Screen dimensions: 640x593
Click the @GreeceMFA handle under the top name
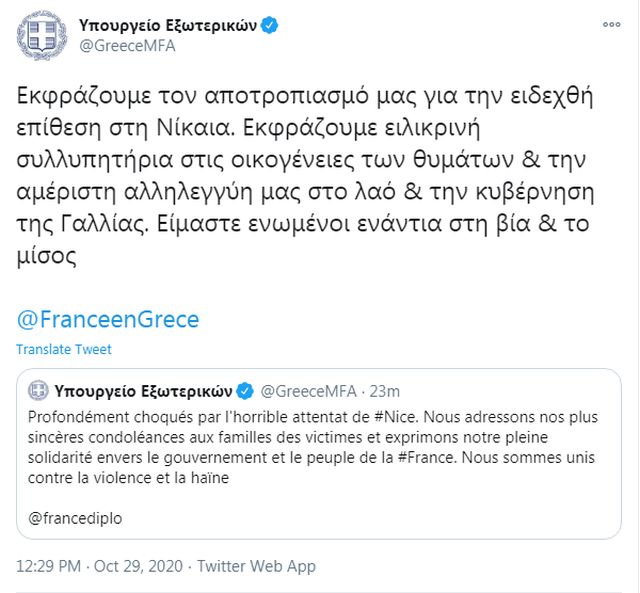pos(119,44)
